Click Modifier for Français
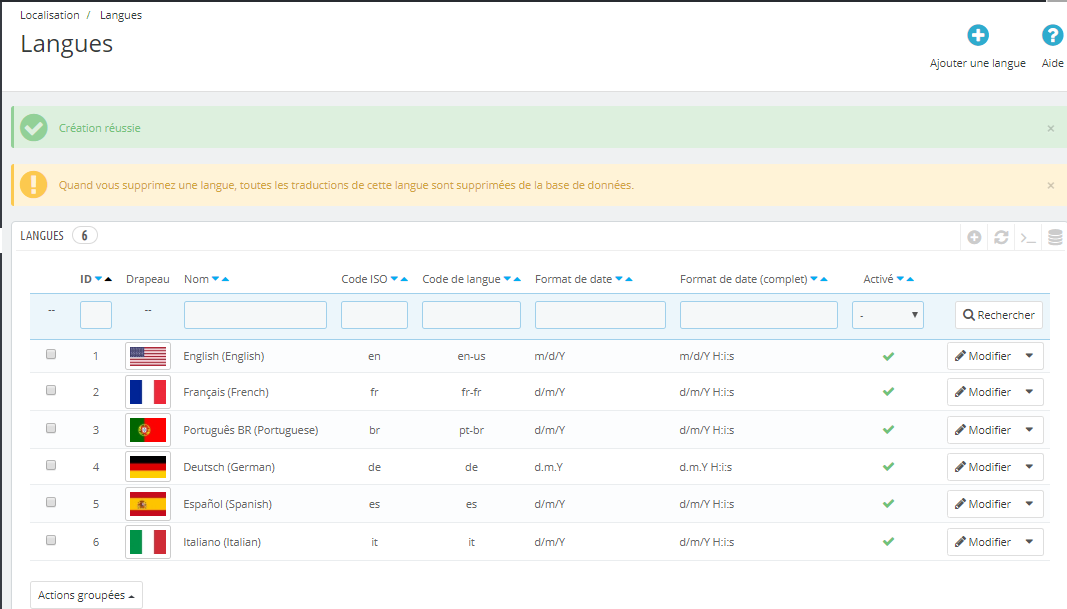Viewport: 1067px width, 609px height. [983, 392]
